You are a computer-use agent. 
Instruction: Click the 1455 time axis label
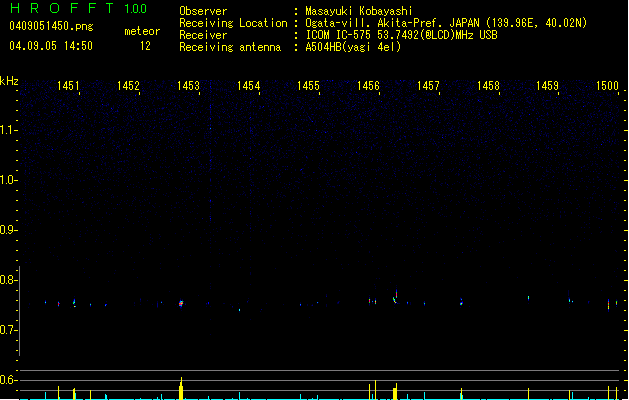coord(308,86)
